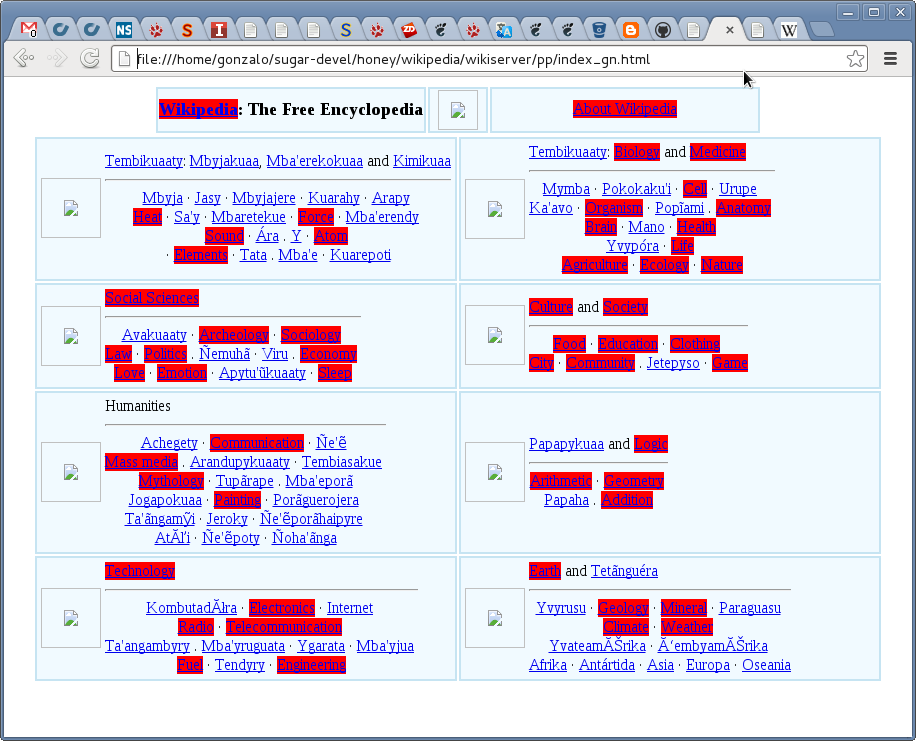The width and height of the screenshot is (916, 741).
Task: Click the broken image in the Earth section
Action: pyautogui.click(x=495, y=618)
